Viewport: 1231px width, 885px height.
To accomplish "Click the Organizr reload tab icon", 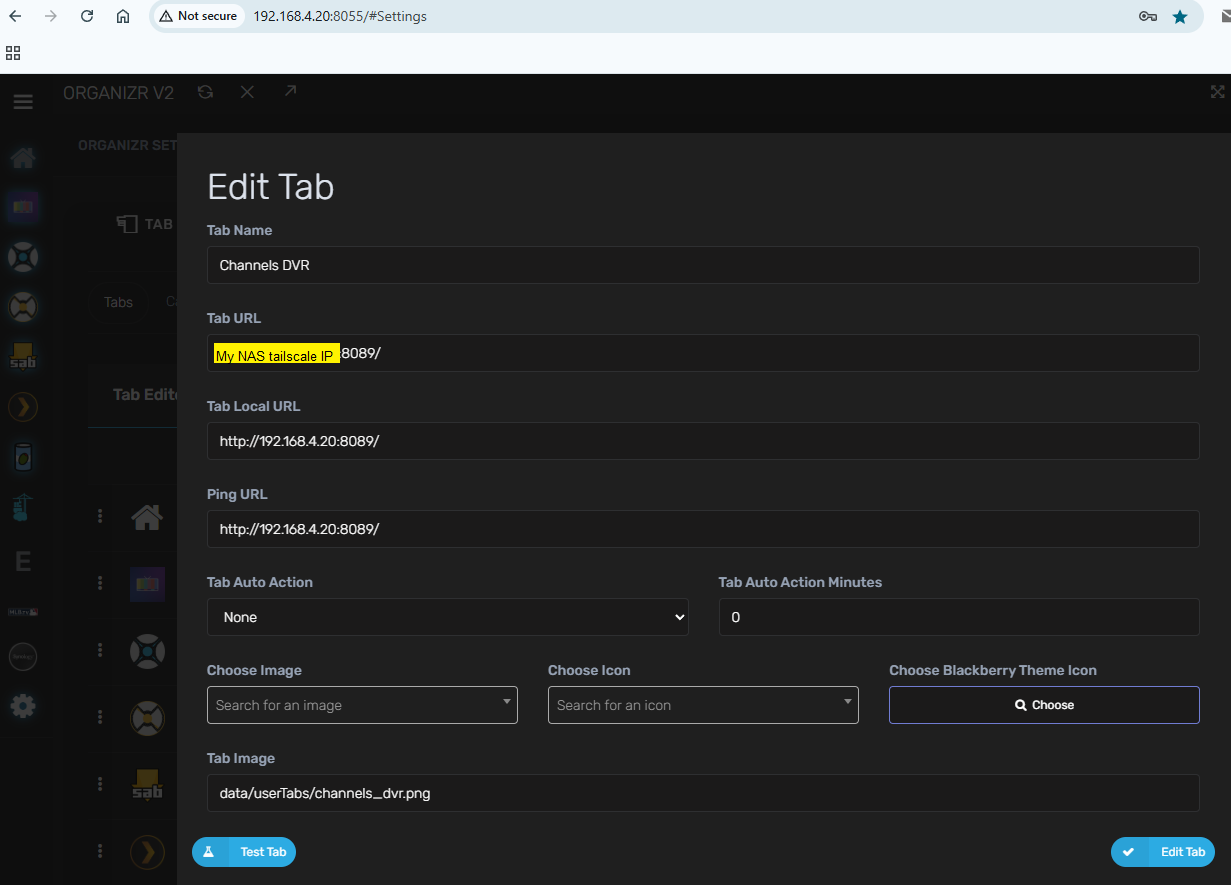I will pos(205,92).
